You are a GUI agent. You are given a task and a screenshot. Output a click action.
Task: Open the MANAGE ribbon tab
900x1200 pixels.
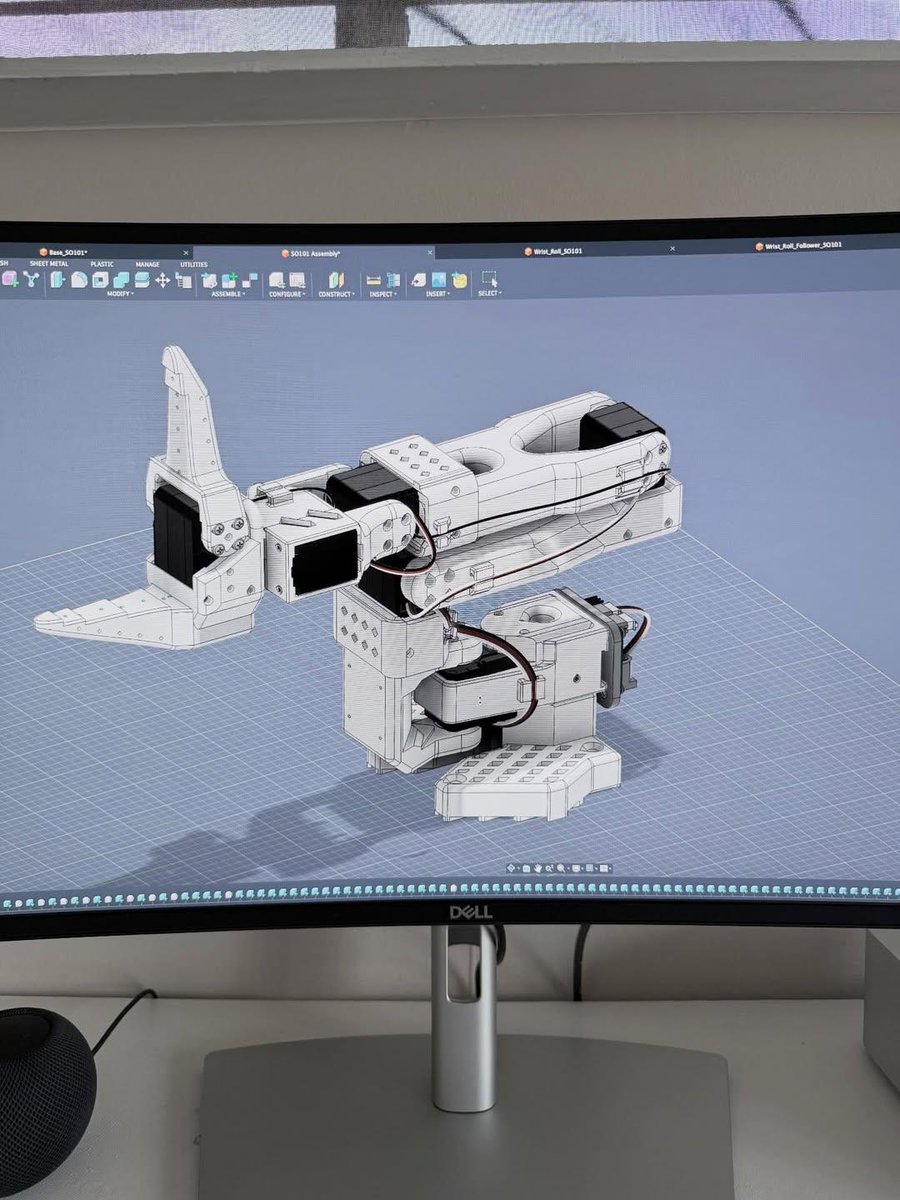147,264
